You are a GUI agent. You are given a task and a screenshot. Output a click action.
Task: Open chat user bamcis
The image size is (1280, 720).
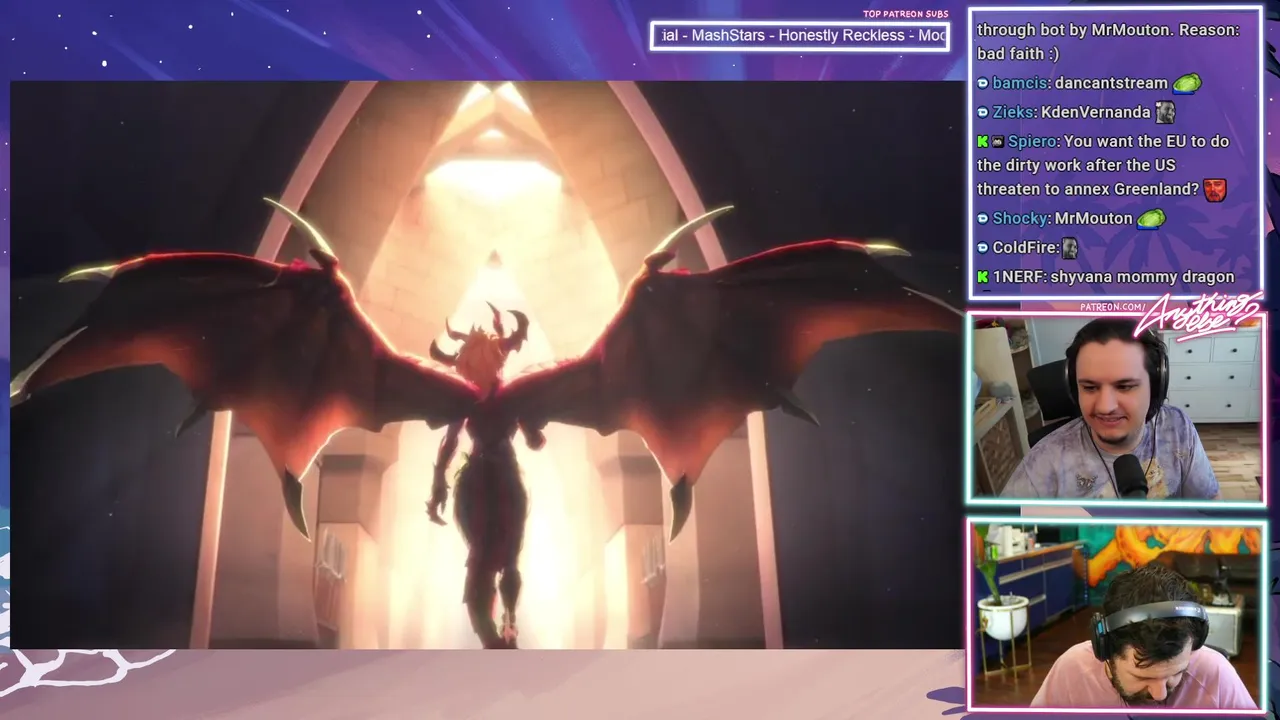1020,83
